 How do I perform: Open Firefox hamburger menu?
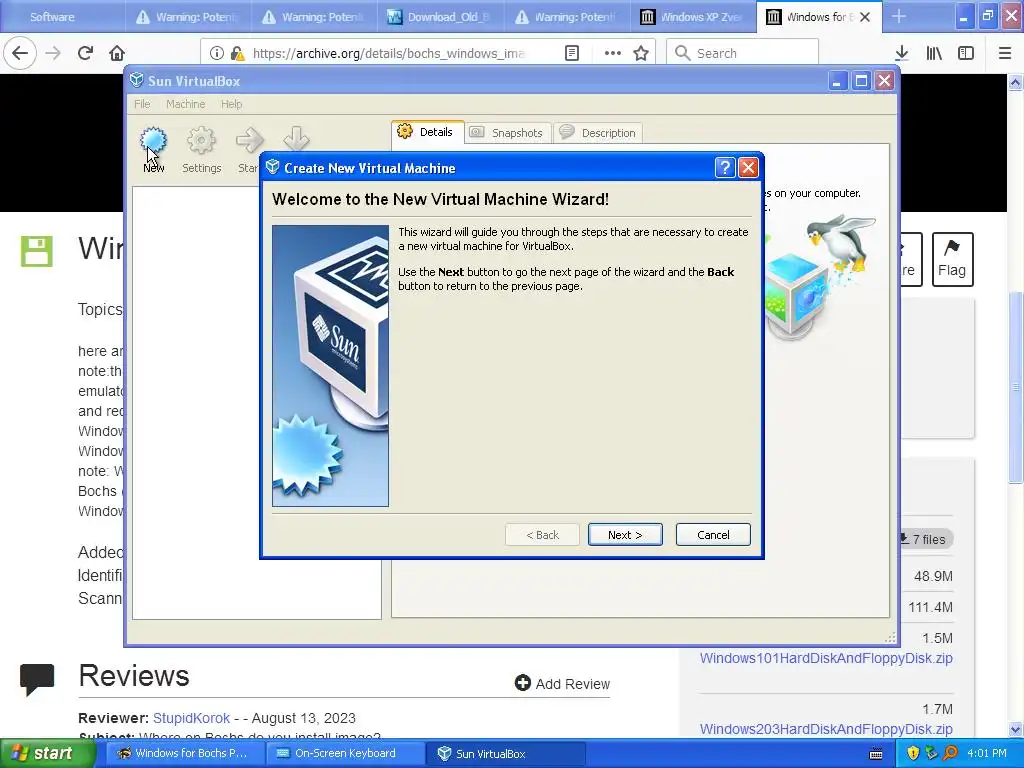point(1005,54)
